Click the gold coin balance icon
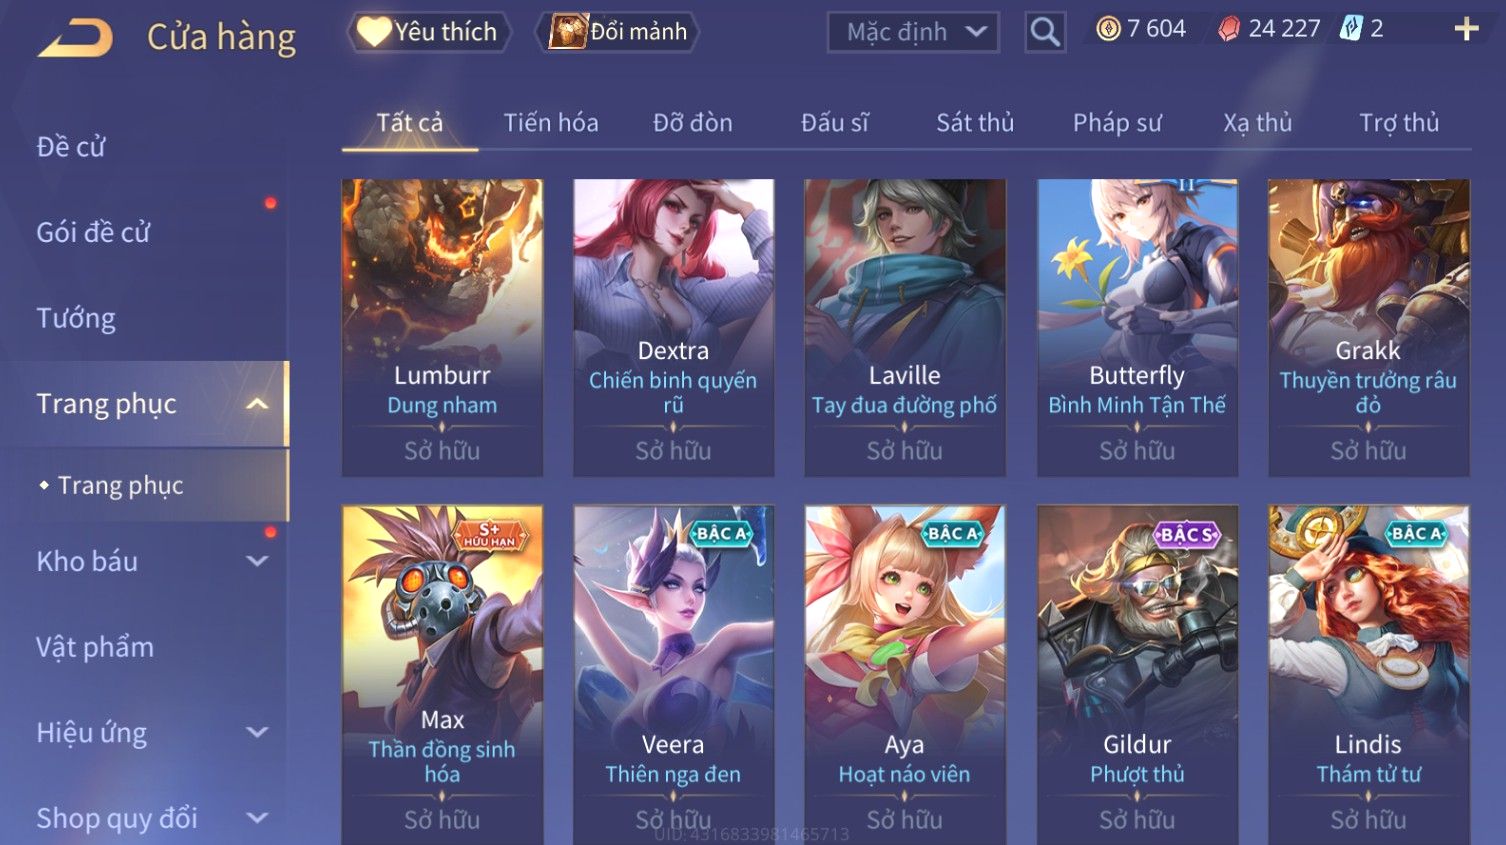This screenshot has width=1506, height=845. click(x=1108, y=29)
